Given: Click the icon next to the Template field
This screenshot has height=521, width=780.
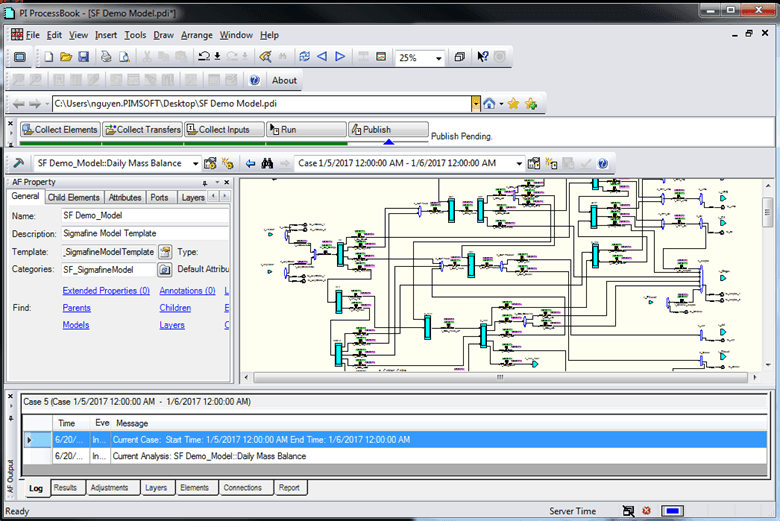Looking at the screenshot, I should (165, 252).
